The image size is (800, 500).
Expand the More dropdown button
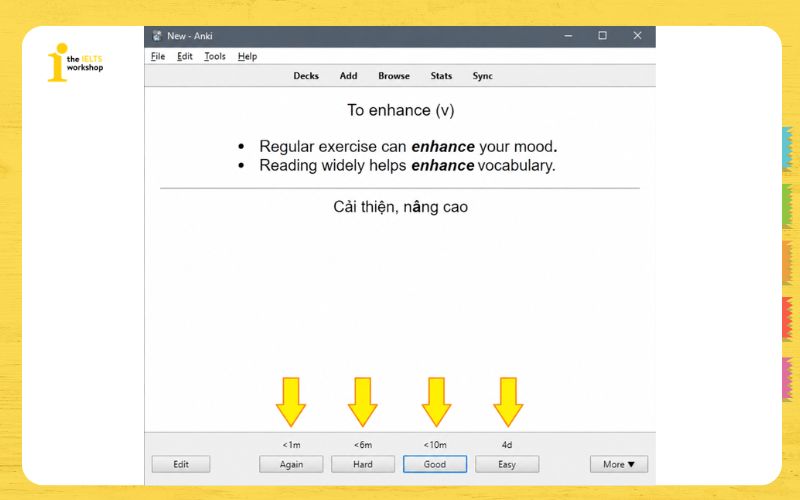(619, 464)
